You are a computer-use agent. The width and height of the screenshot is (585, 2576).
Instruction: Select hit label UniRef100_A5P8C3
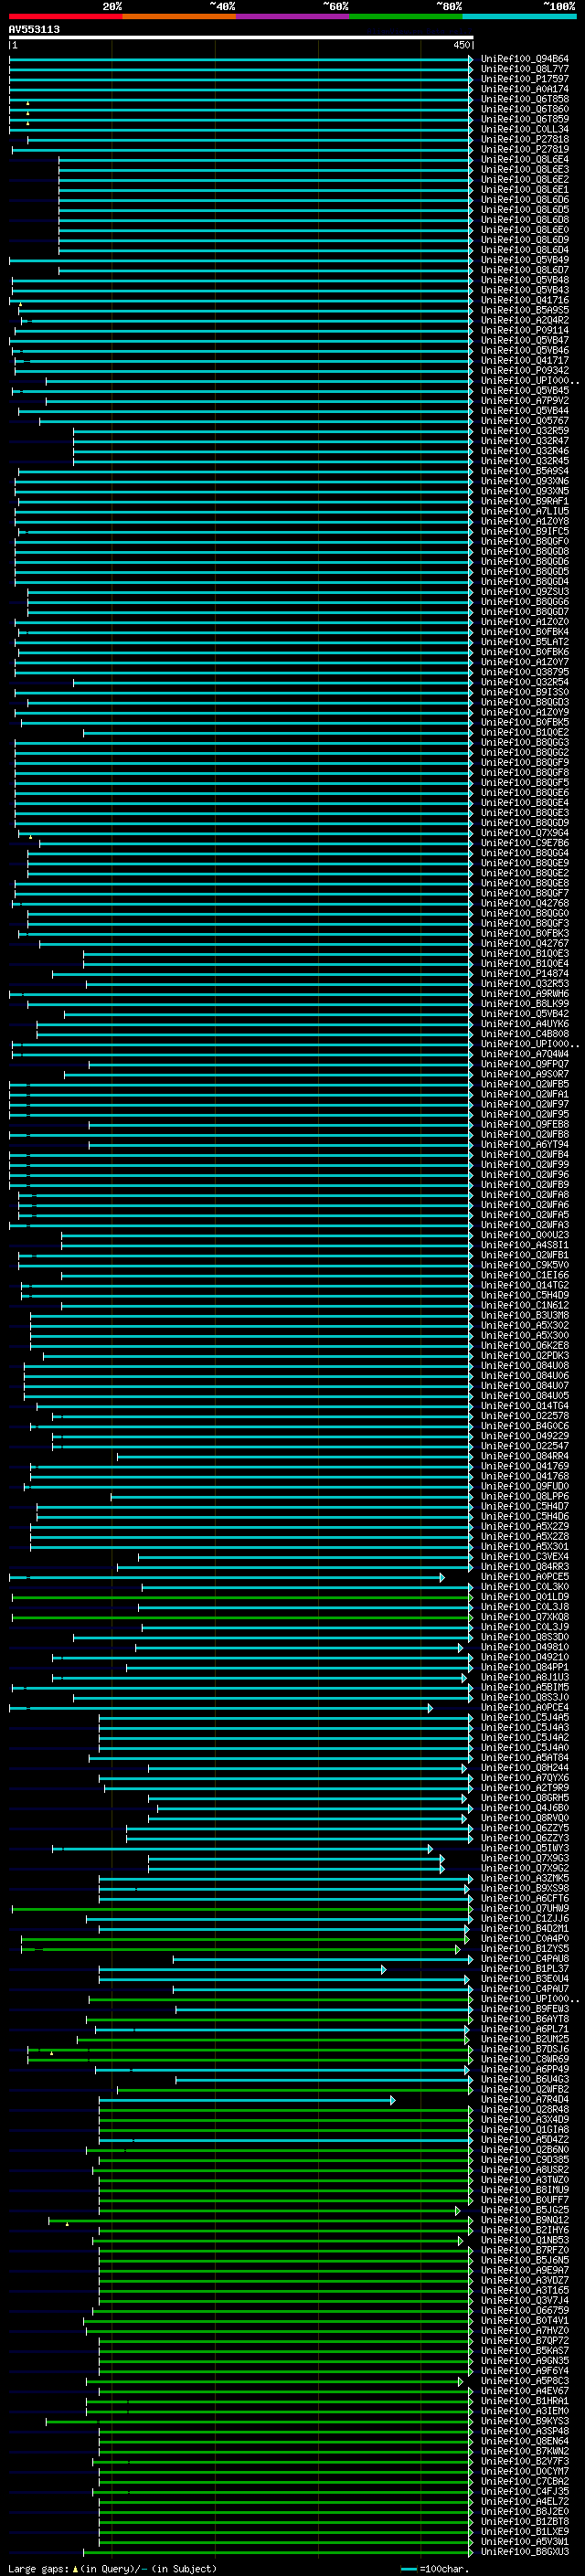pos(524,2380)
